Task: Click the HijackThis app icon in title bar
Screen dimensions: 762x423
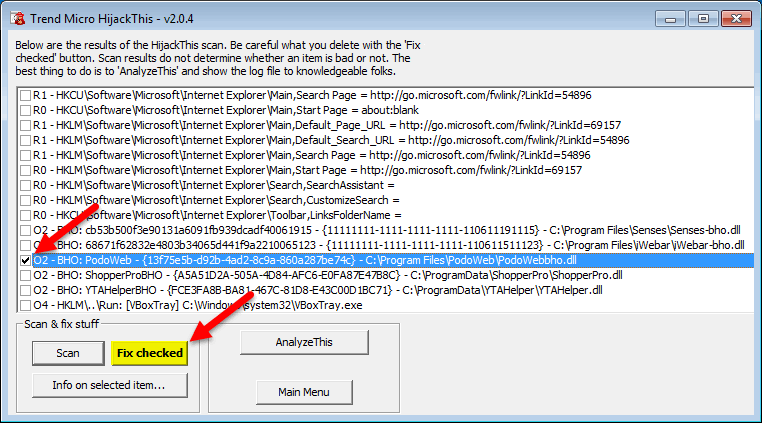Action: click(x=18, y=18)
